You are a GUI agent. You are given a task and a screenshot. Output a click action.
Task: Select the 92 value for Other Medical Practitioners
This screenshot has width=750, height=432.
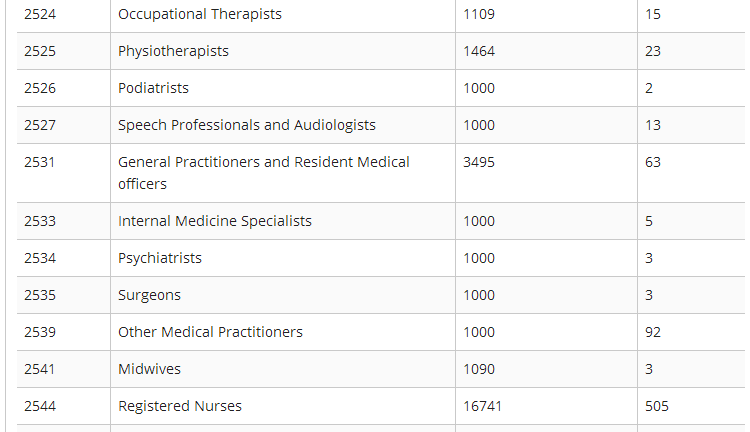[x=653, y=332]
